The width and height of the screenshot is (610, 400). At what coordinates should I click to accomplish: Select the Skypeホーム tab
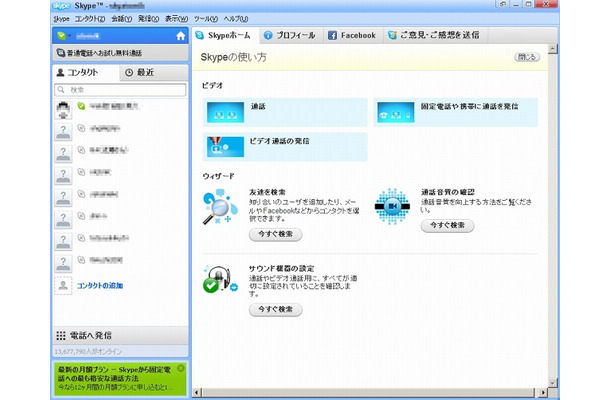point(224,35)
